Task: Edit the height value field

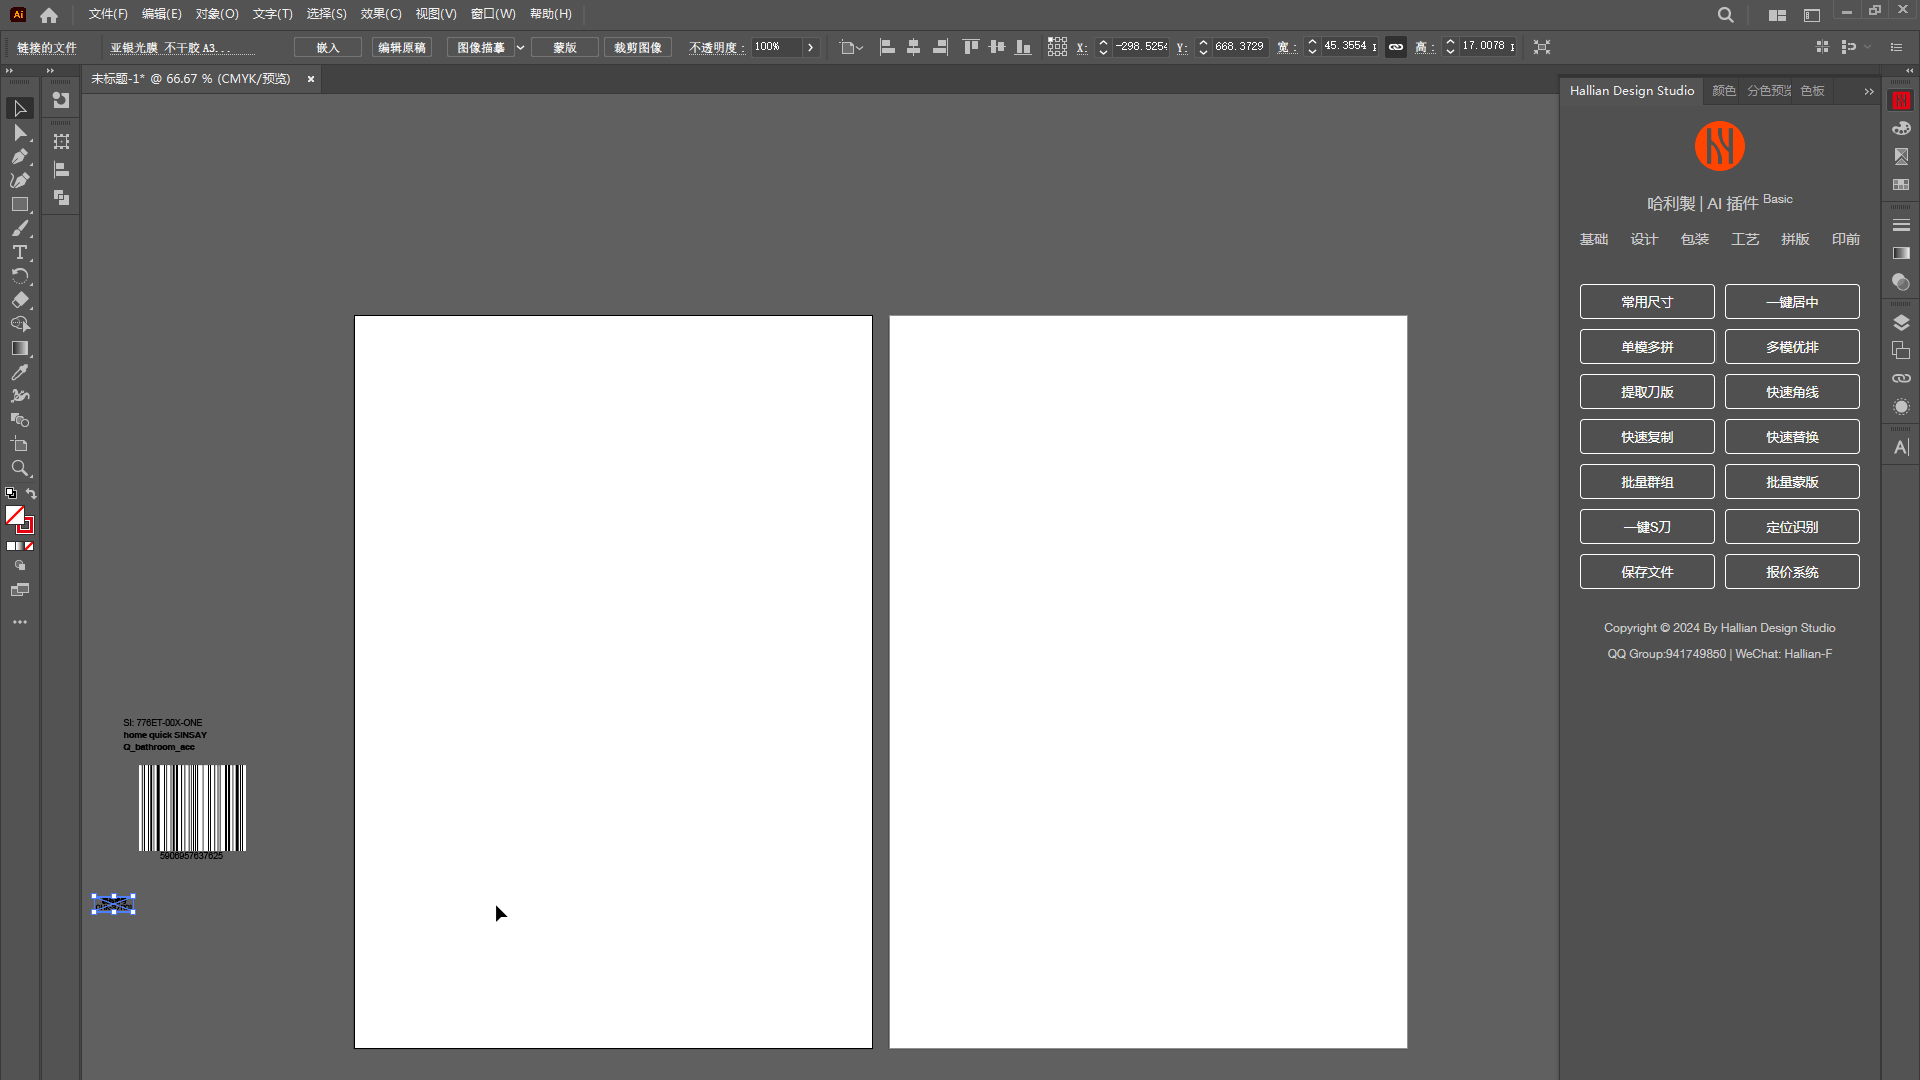Action: tap(1486, 47)
